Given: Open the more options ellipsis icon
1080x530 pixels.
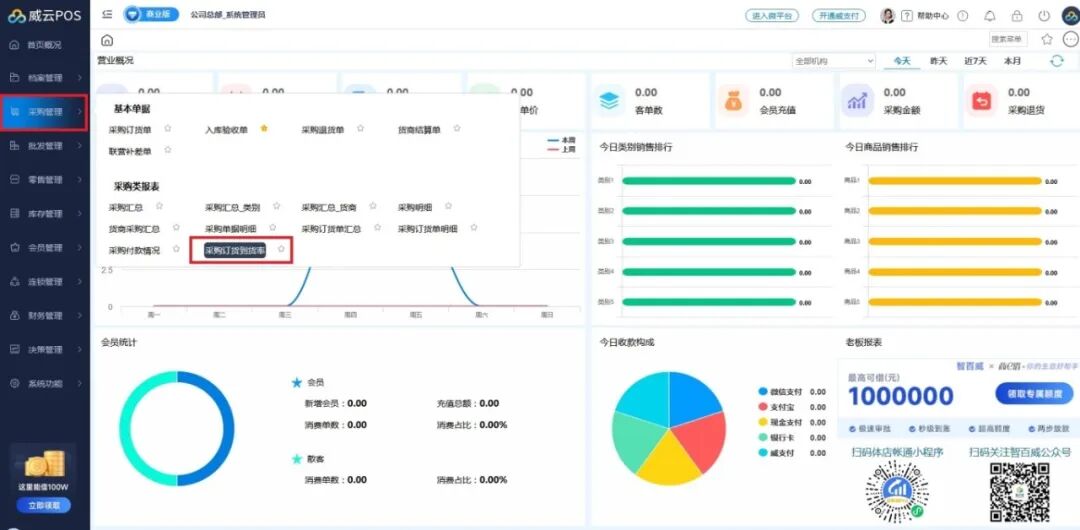Looking at the screenshot, I should [x=1070, y=39].
